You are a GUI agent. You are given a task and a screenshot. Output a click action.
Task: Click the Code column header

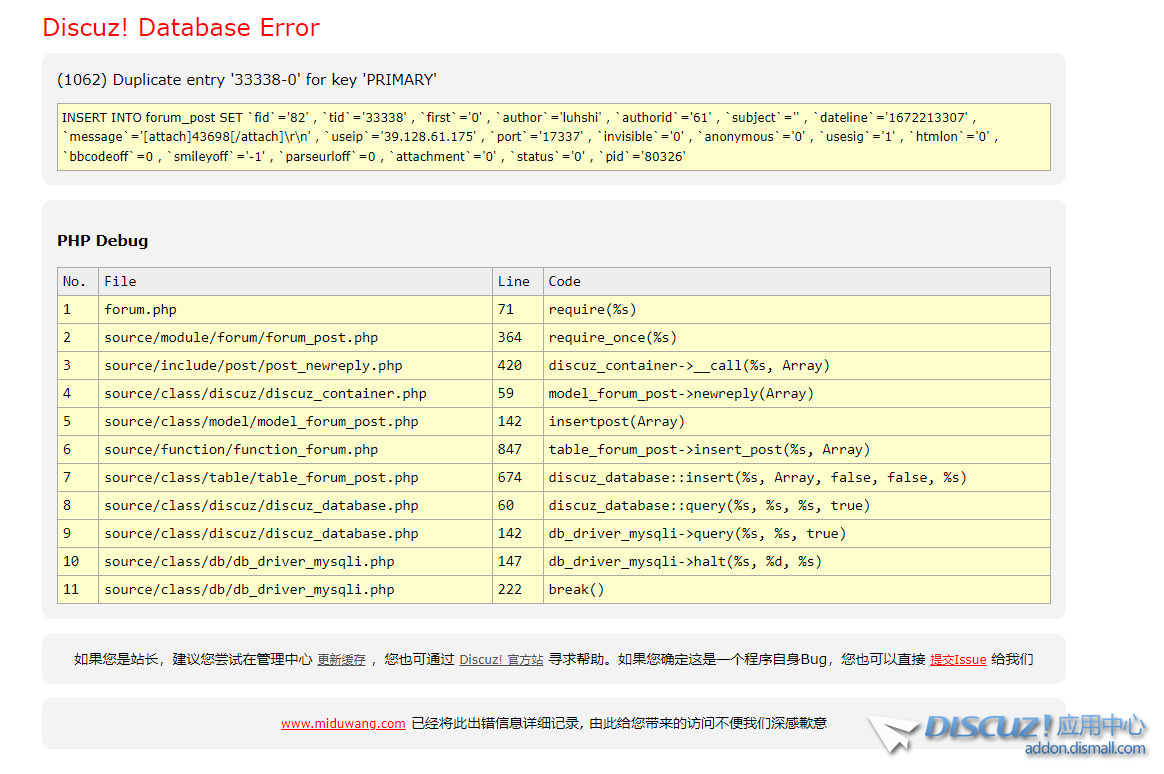click(797, 281)
